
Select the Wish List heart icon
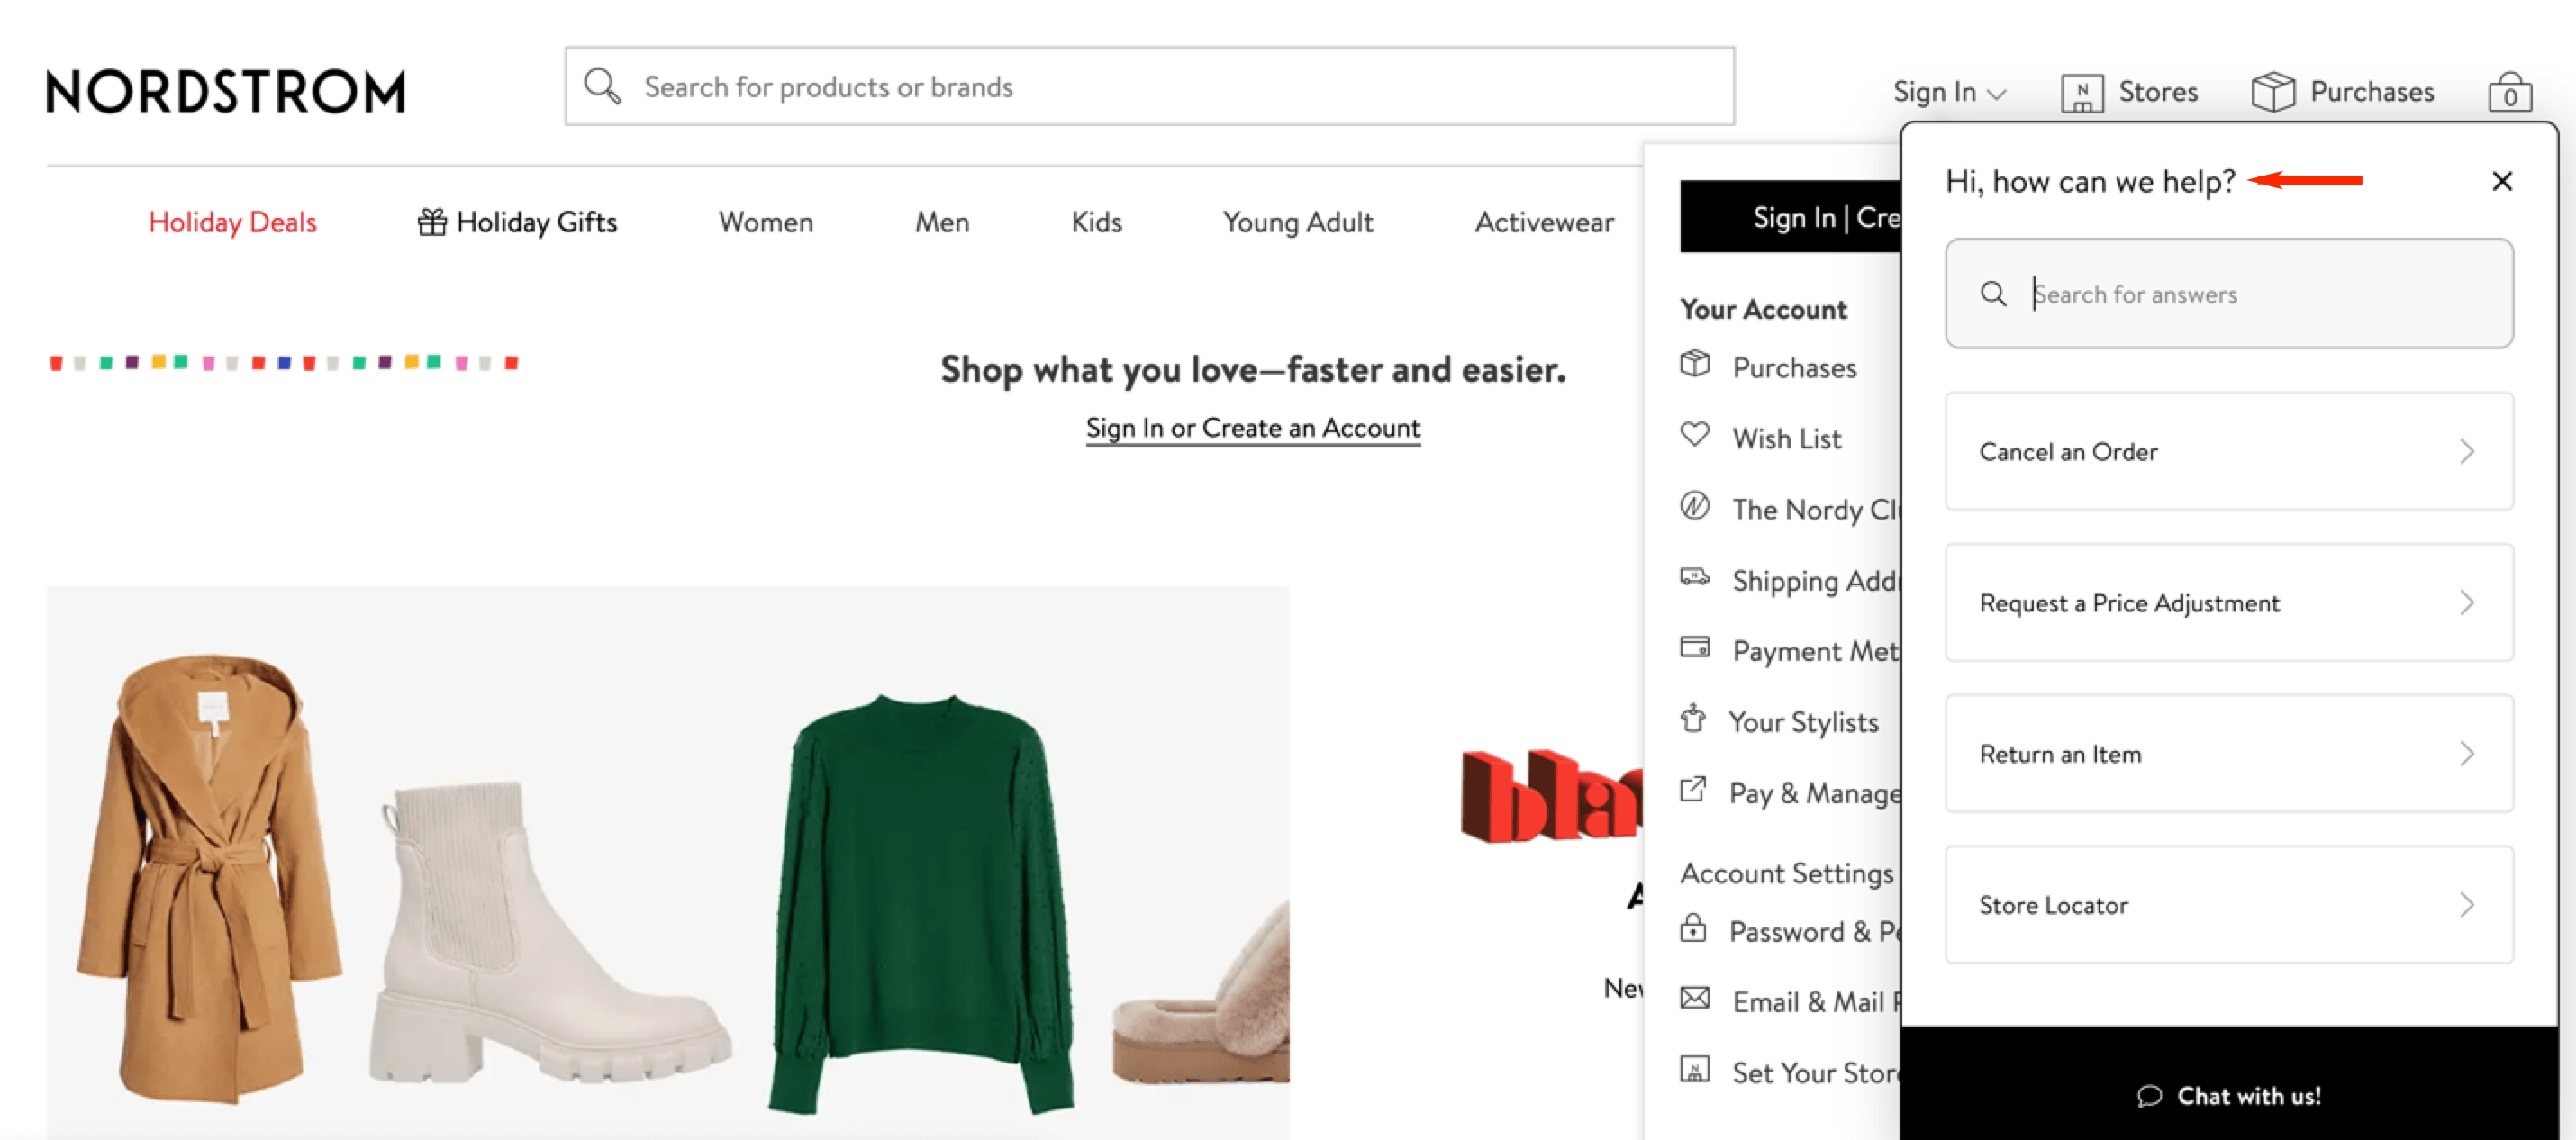(x=1694, y=436)
